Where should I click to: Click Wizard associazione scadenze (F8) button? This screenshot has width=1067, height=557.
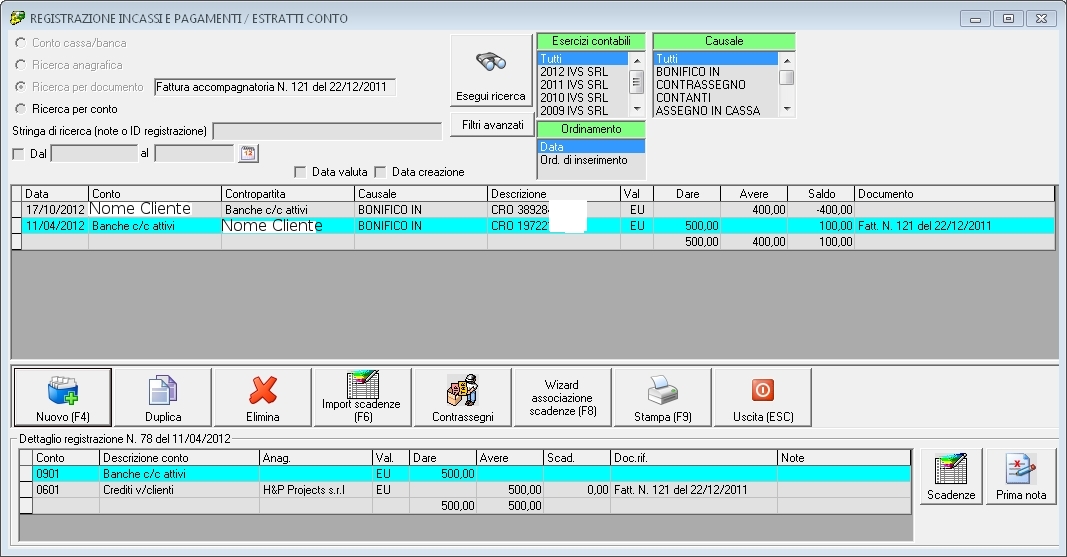(562, 398)
